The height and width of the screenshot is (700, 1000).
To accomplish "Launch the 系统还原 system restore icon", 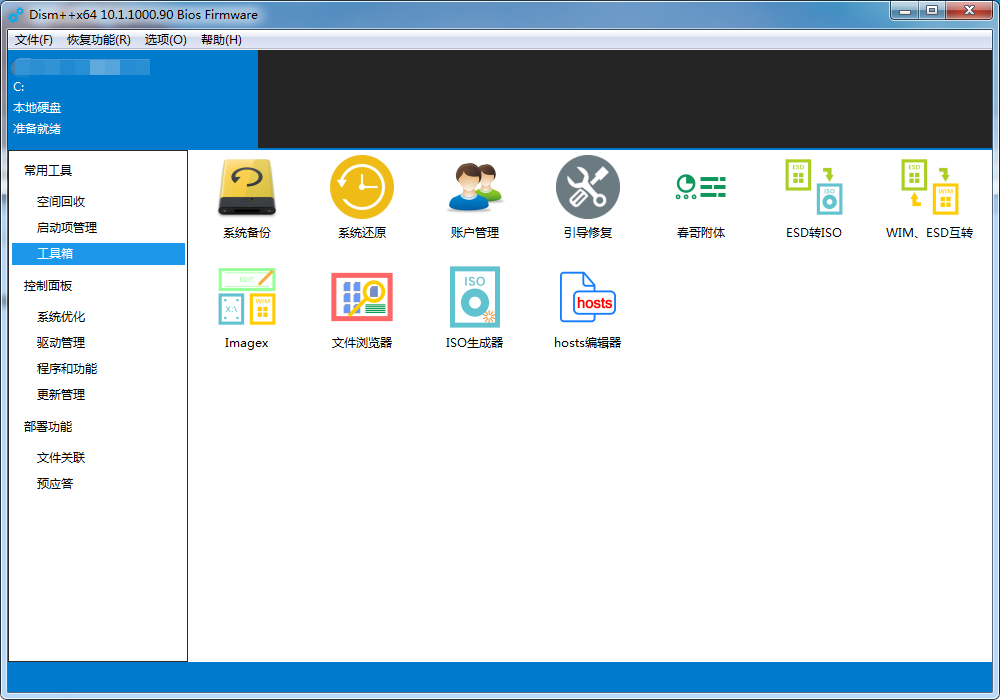I will tap(361, 188).
